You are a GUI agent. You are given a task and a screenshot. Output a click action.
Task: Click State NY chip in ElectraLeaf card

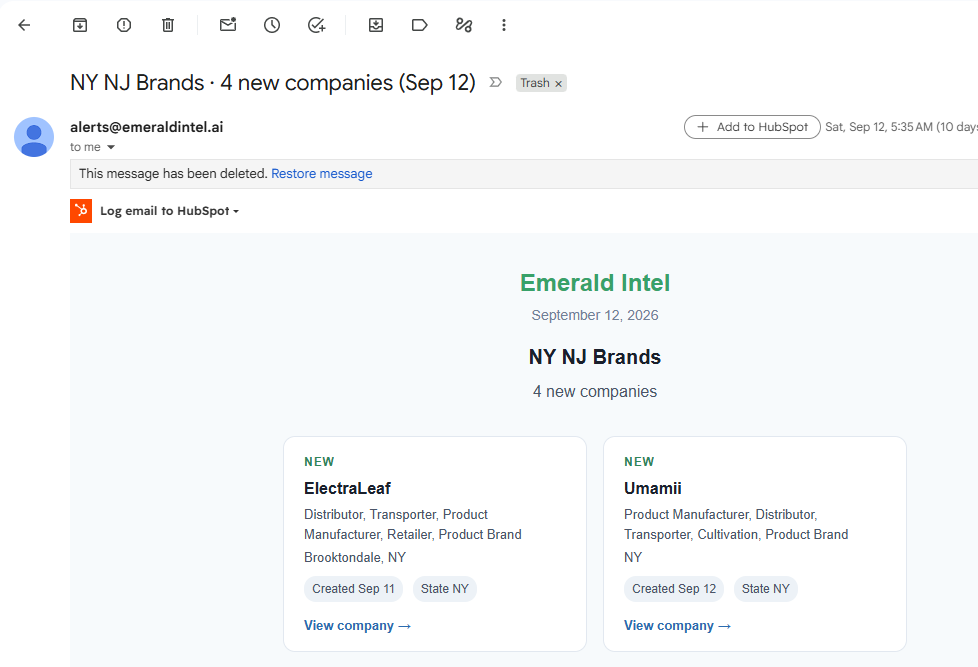445,588
